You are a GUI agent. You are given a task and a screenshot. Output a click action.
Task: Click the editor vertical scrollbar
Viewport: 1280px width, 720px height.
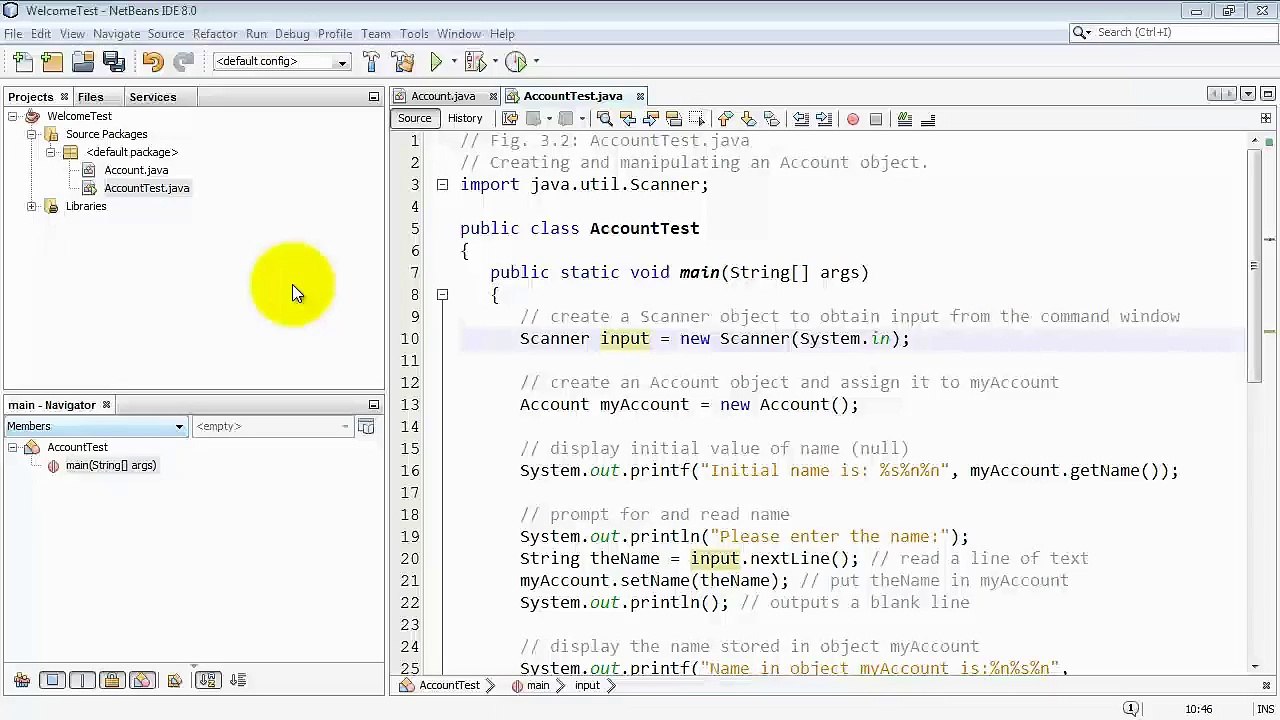[x=1254, y=265]
